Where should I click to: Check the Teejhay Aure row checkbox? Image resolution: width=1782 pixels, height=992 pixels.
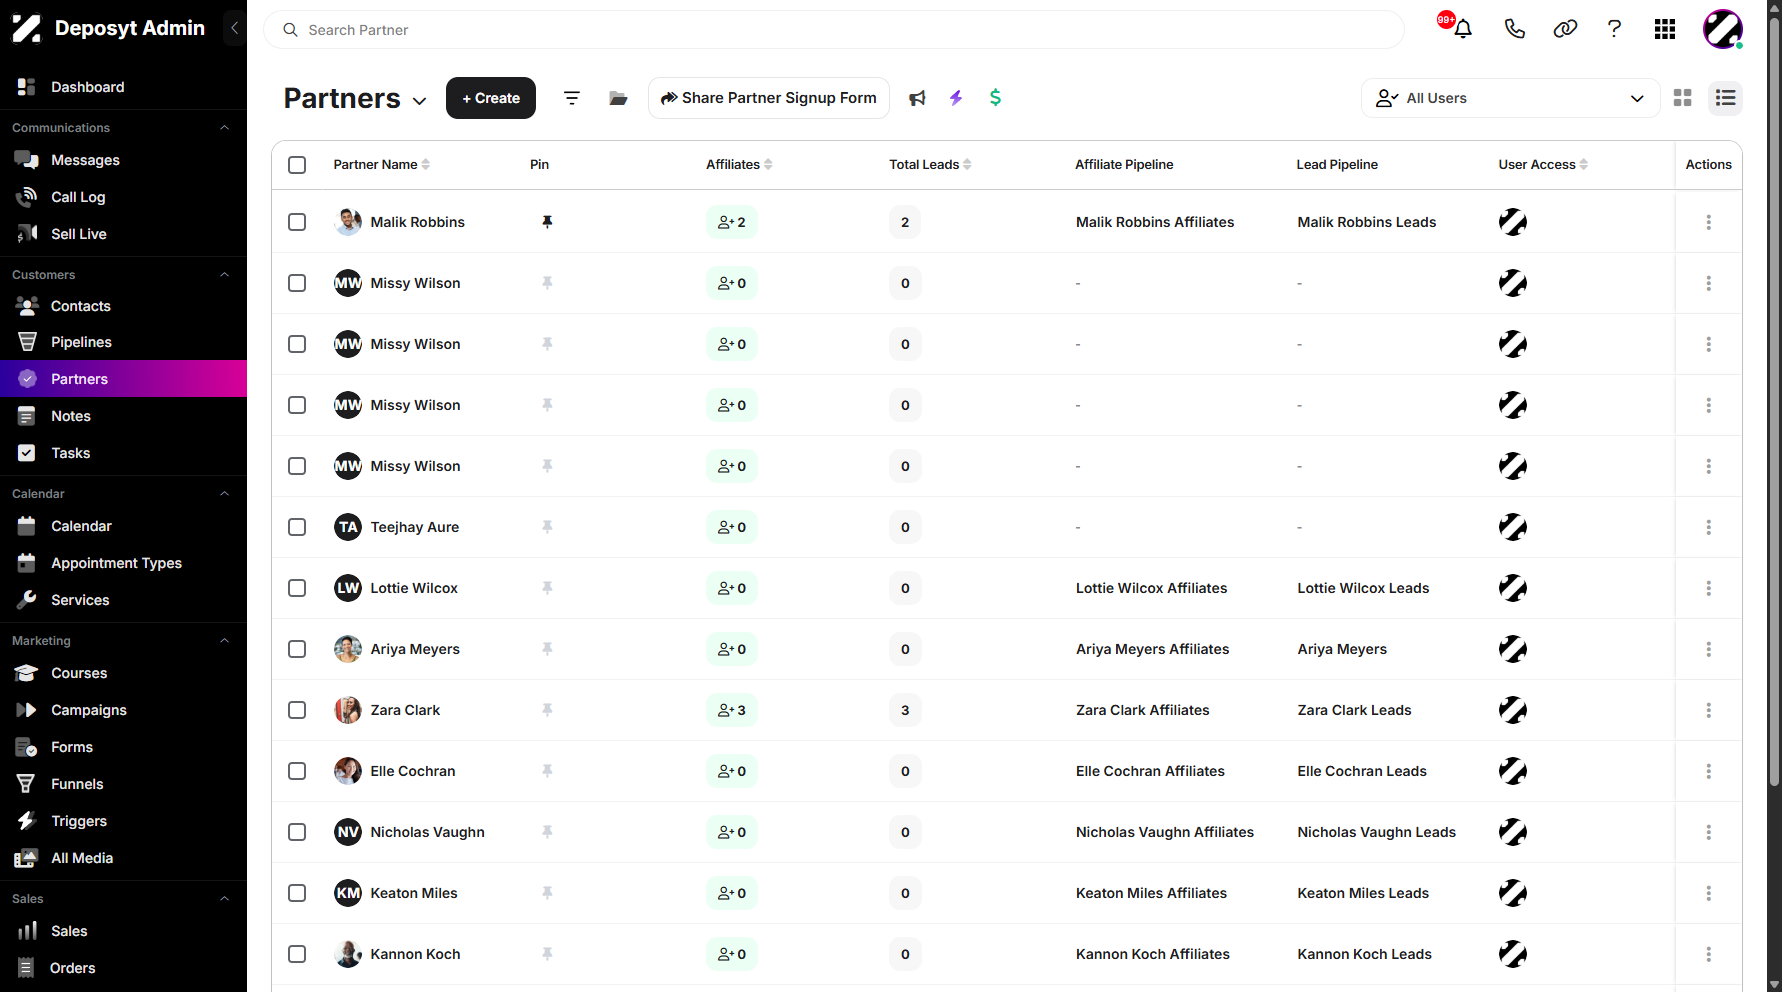(297, 527)
